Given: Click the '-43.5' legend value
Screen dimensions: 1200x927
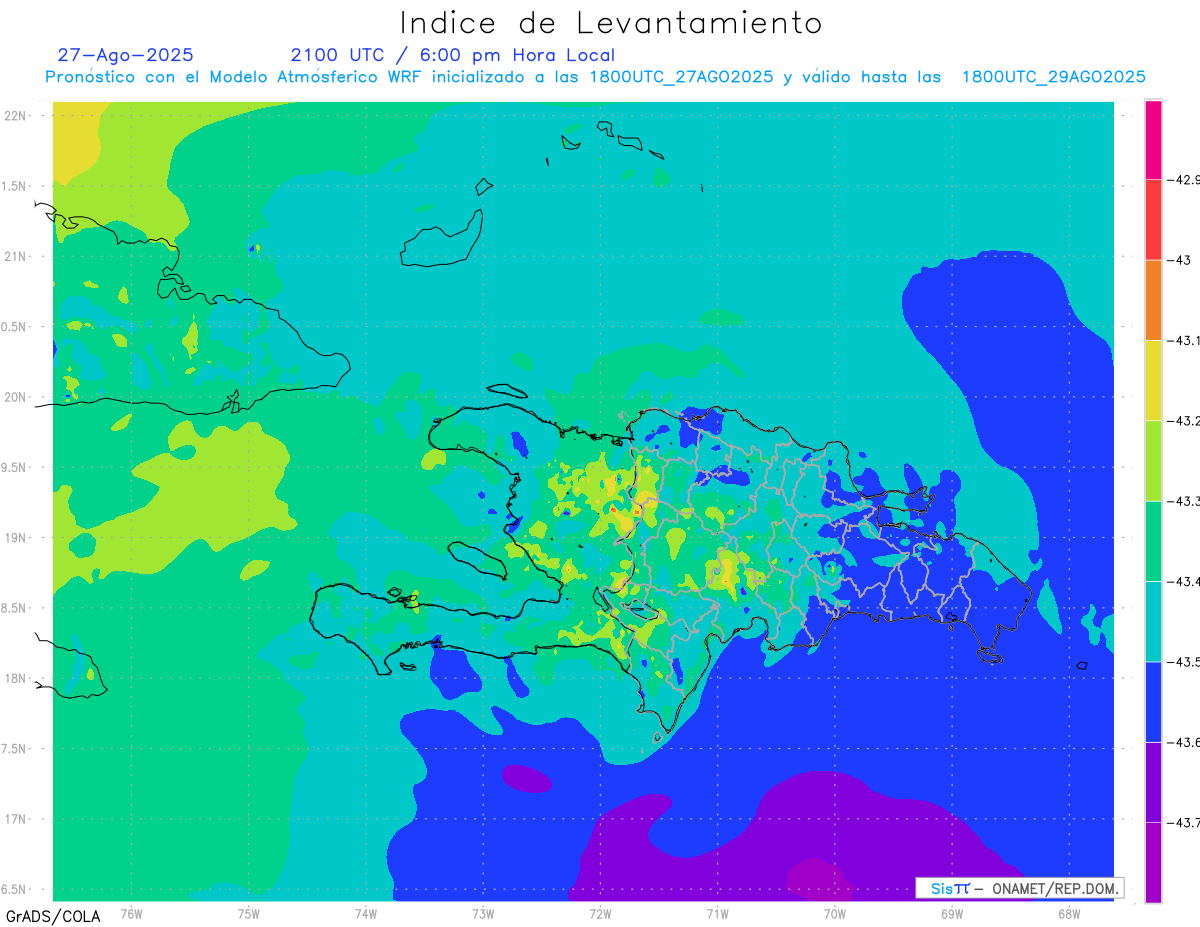Looking at the screenshot, I should pos(1183,662).
